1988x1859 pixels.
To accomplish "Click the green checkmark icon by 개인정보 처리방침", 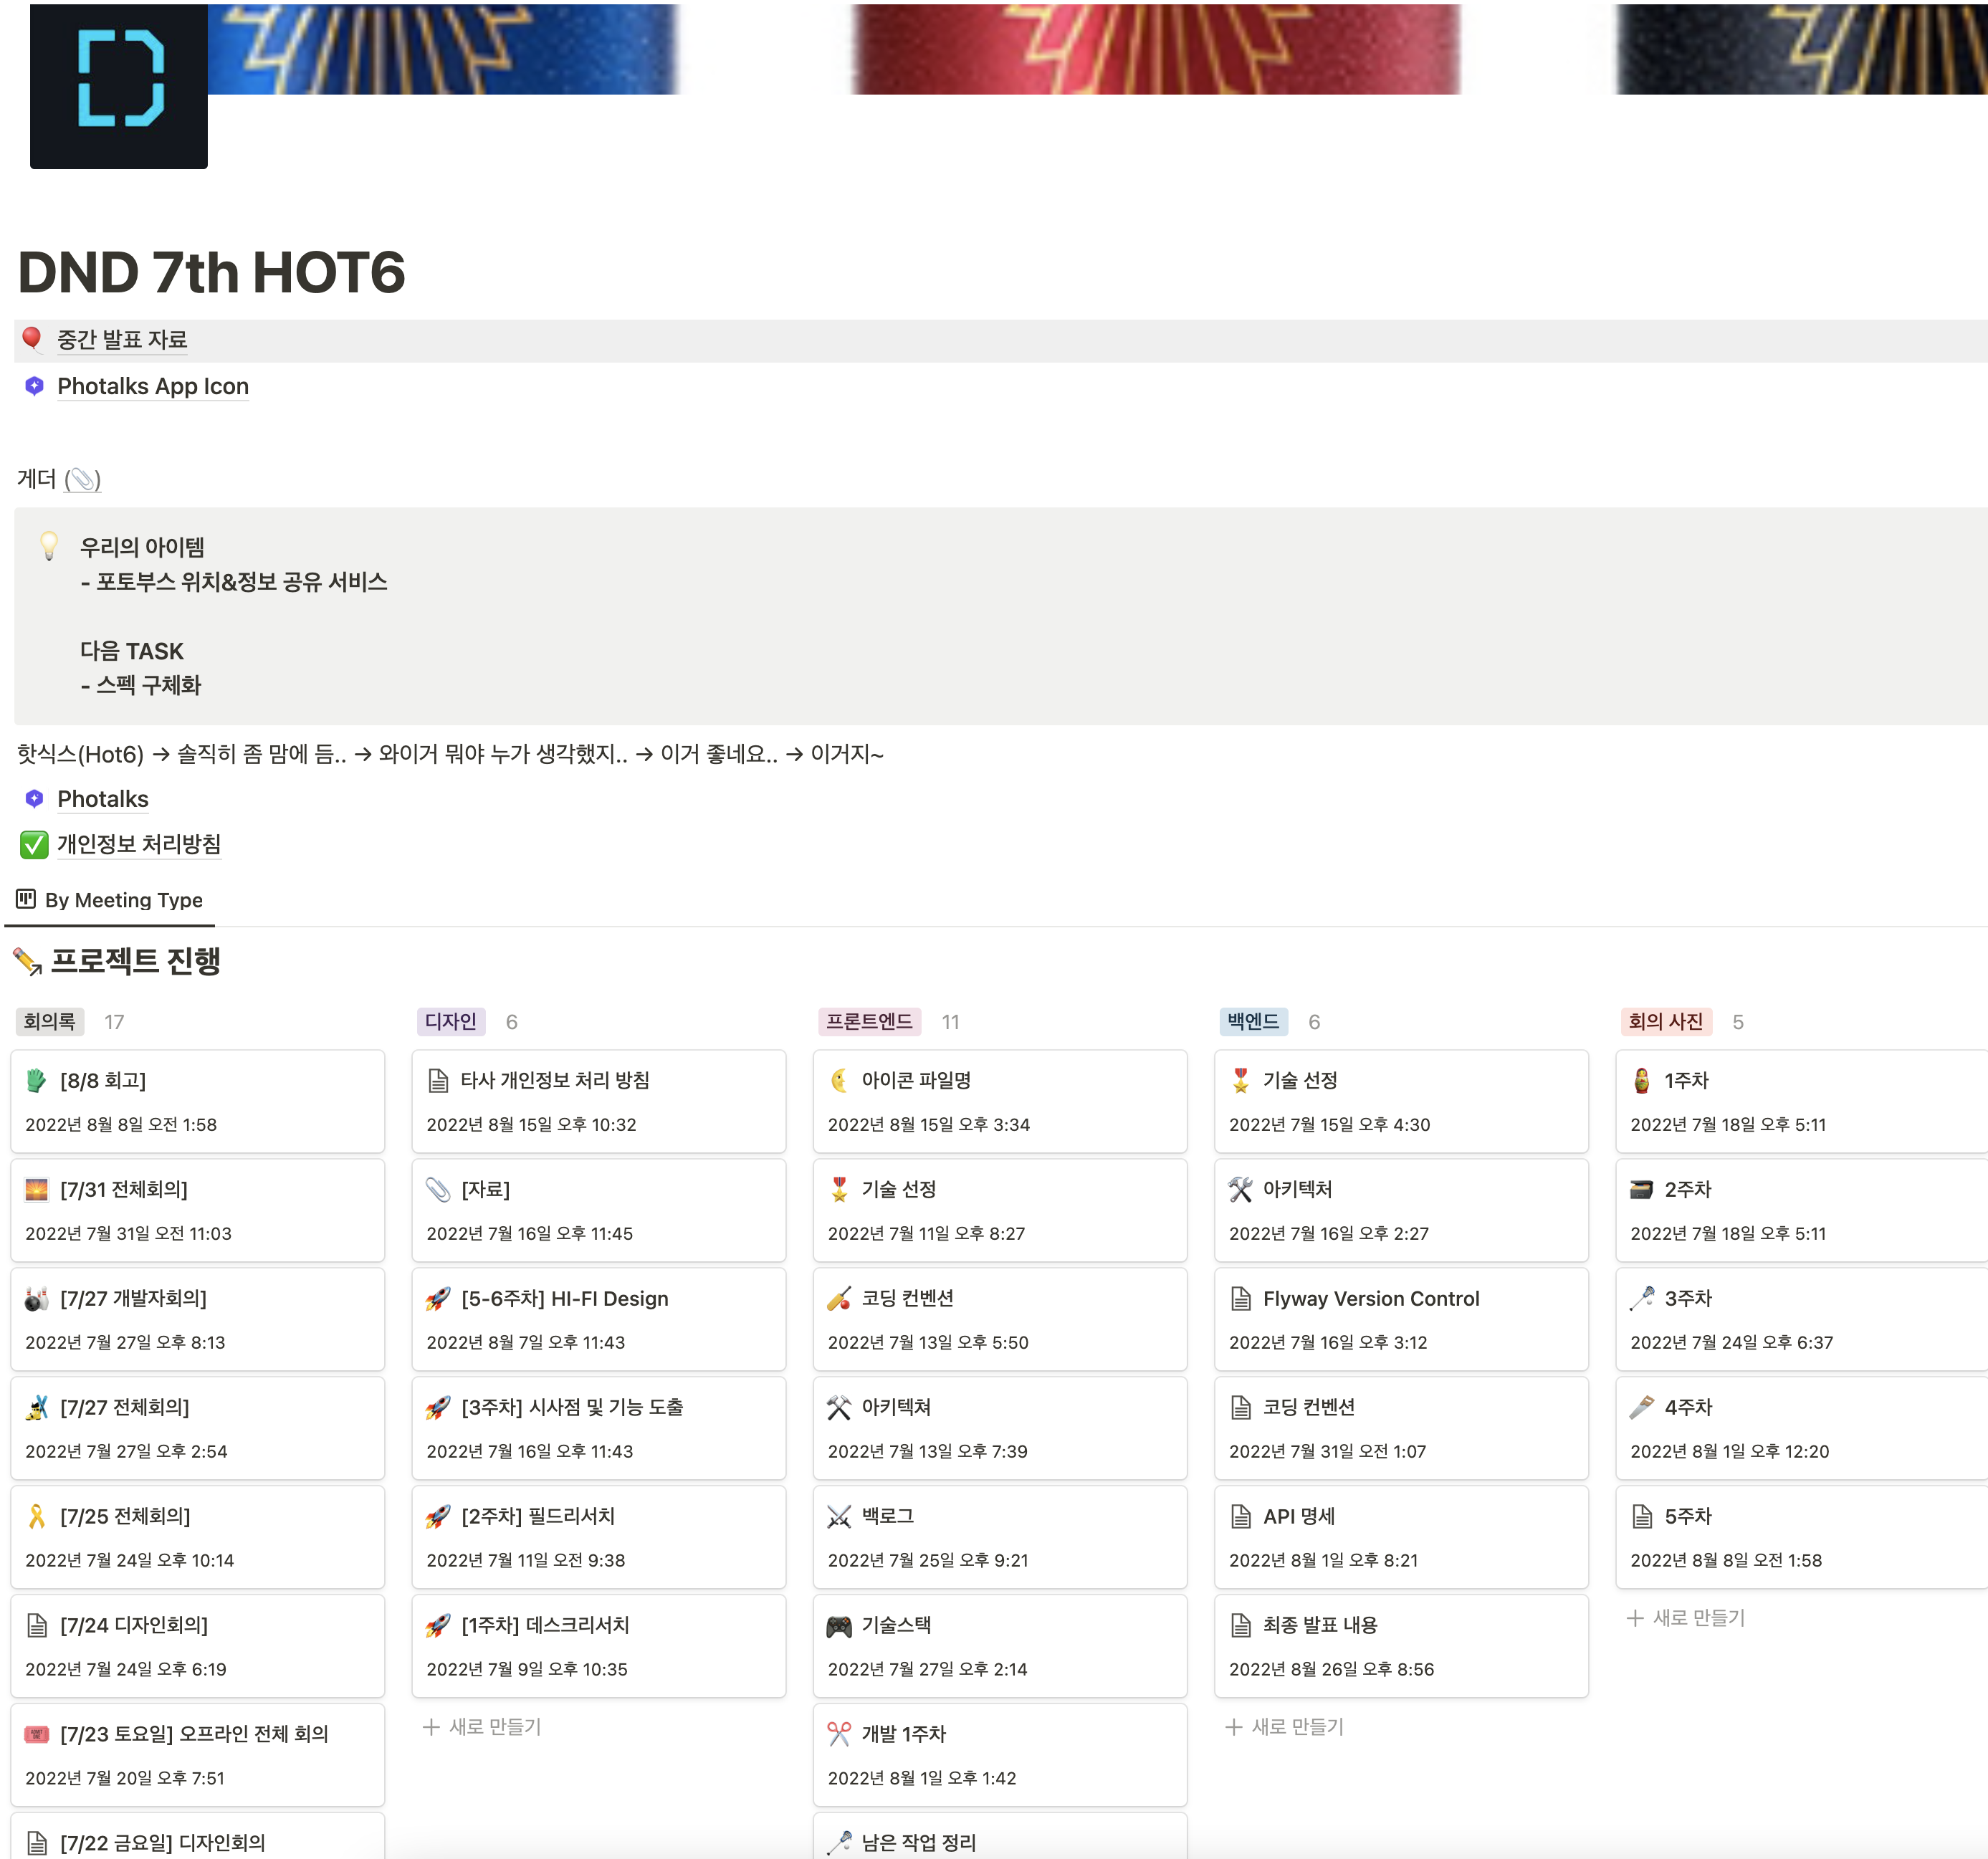I will click(34, 844).
